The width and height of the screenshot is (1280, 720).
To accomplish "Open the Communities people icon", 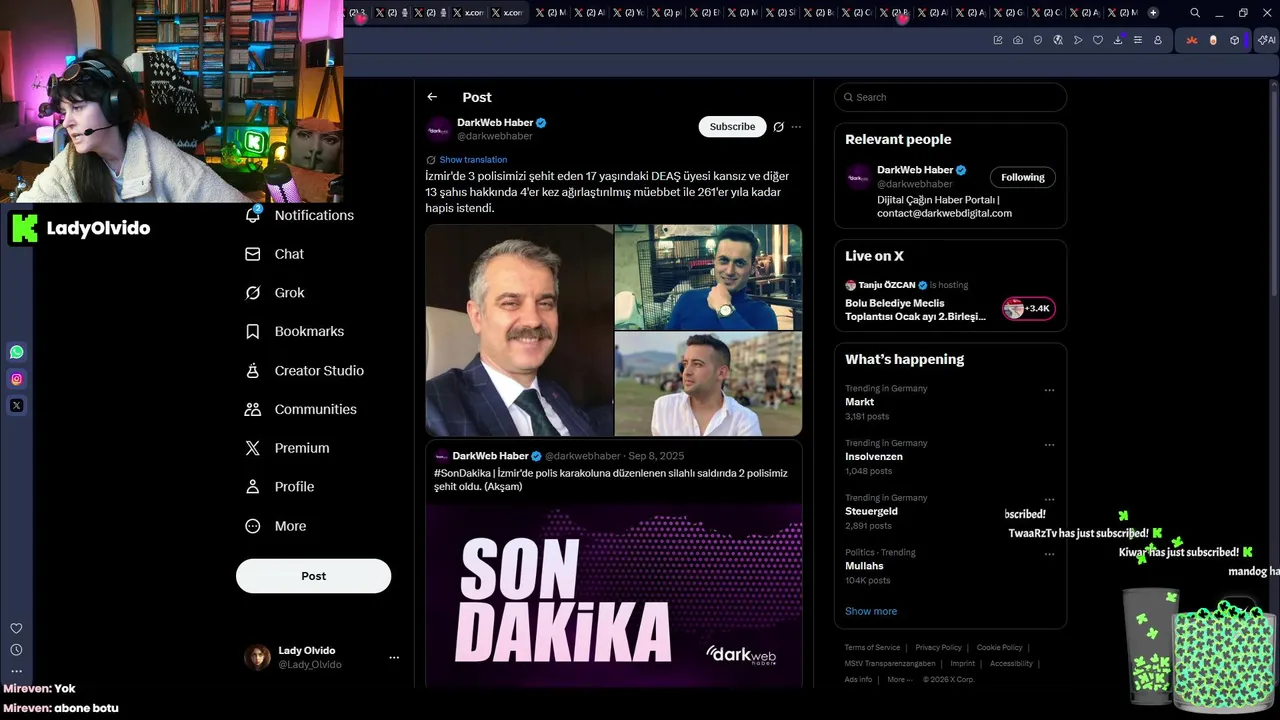I will tap(253, 409).
